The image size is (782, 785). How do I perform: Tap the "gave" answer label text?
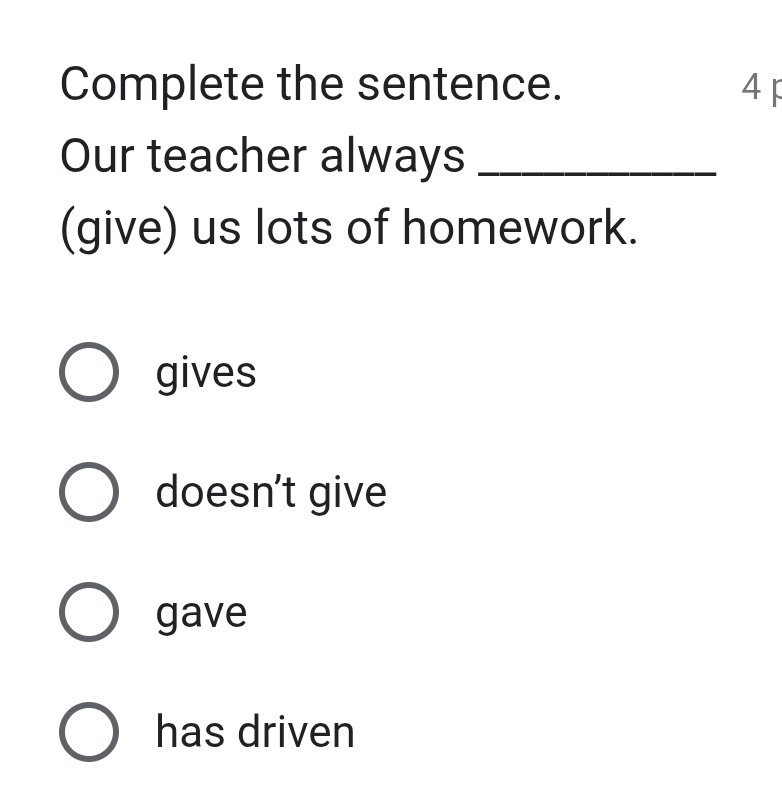(201, 612)
